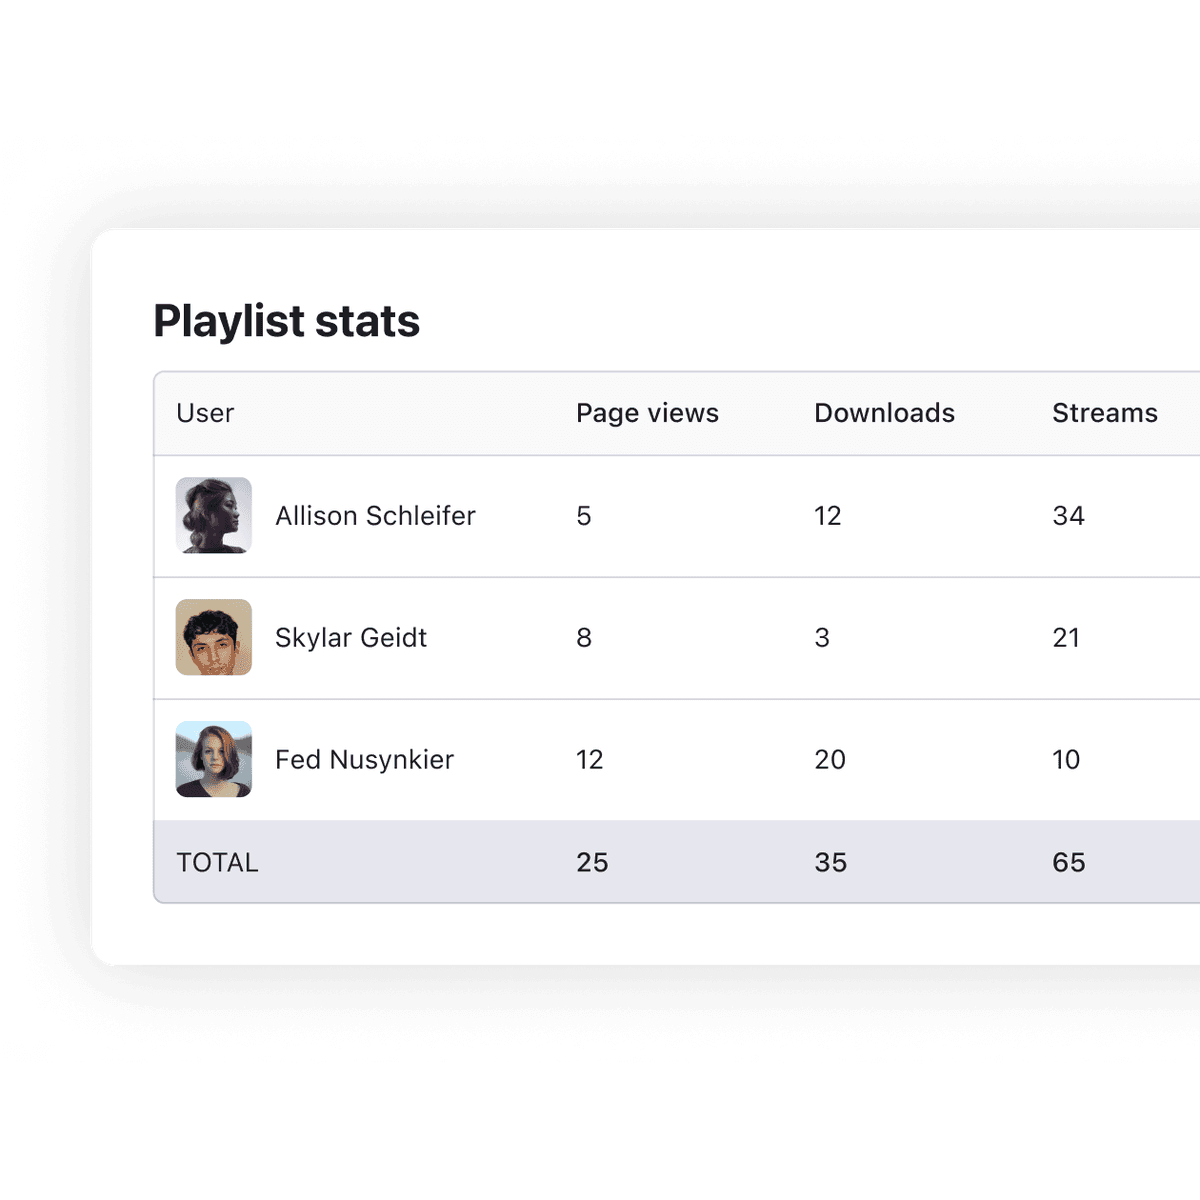Screen dimensions: 1200x1200
Task: Click Allison Schleifer's streams count 34
Action: coord(1068,516)
